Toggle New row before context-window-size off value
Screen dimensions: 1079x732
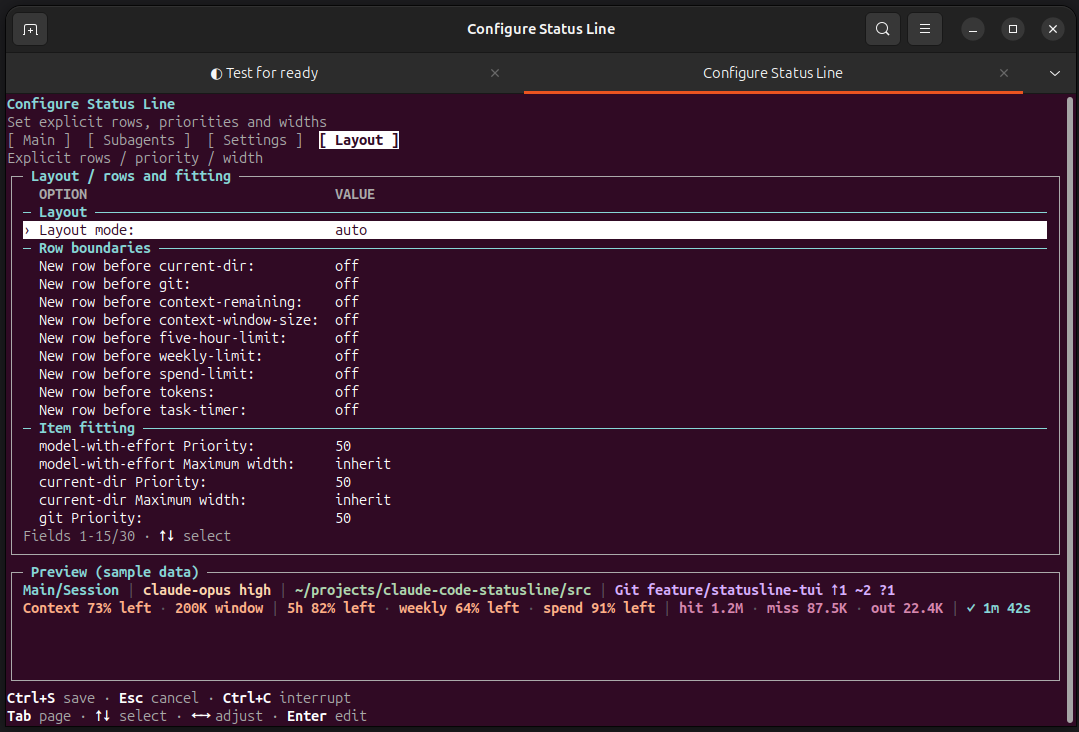pos(347,320)
